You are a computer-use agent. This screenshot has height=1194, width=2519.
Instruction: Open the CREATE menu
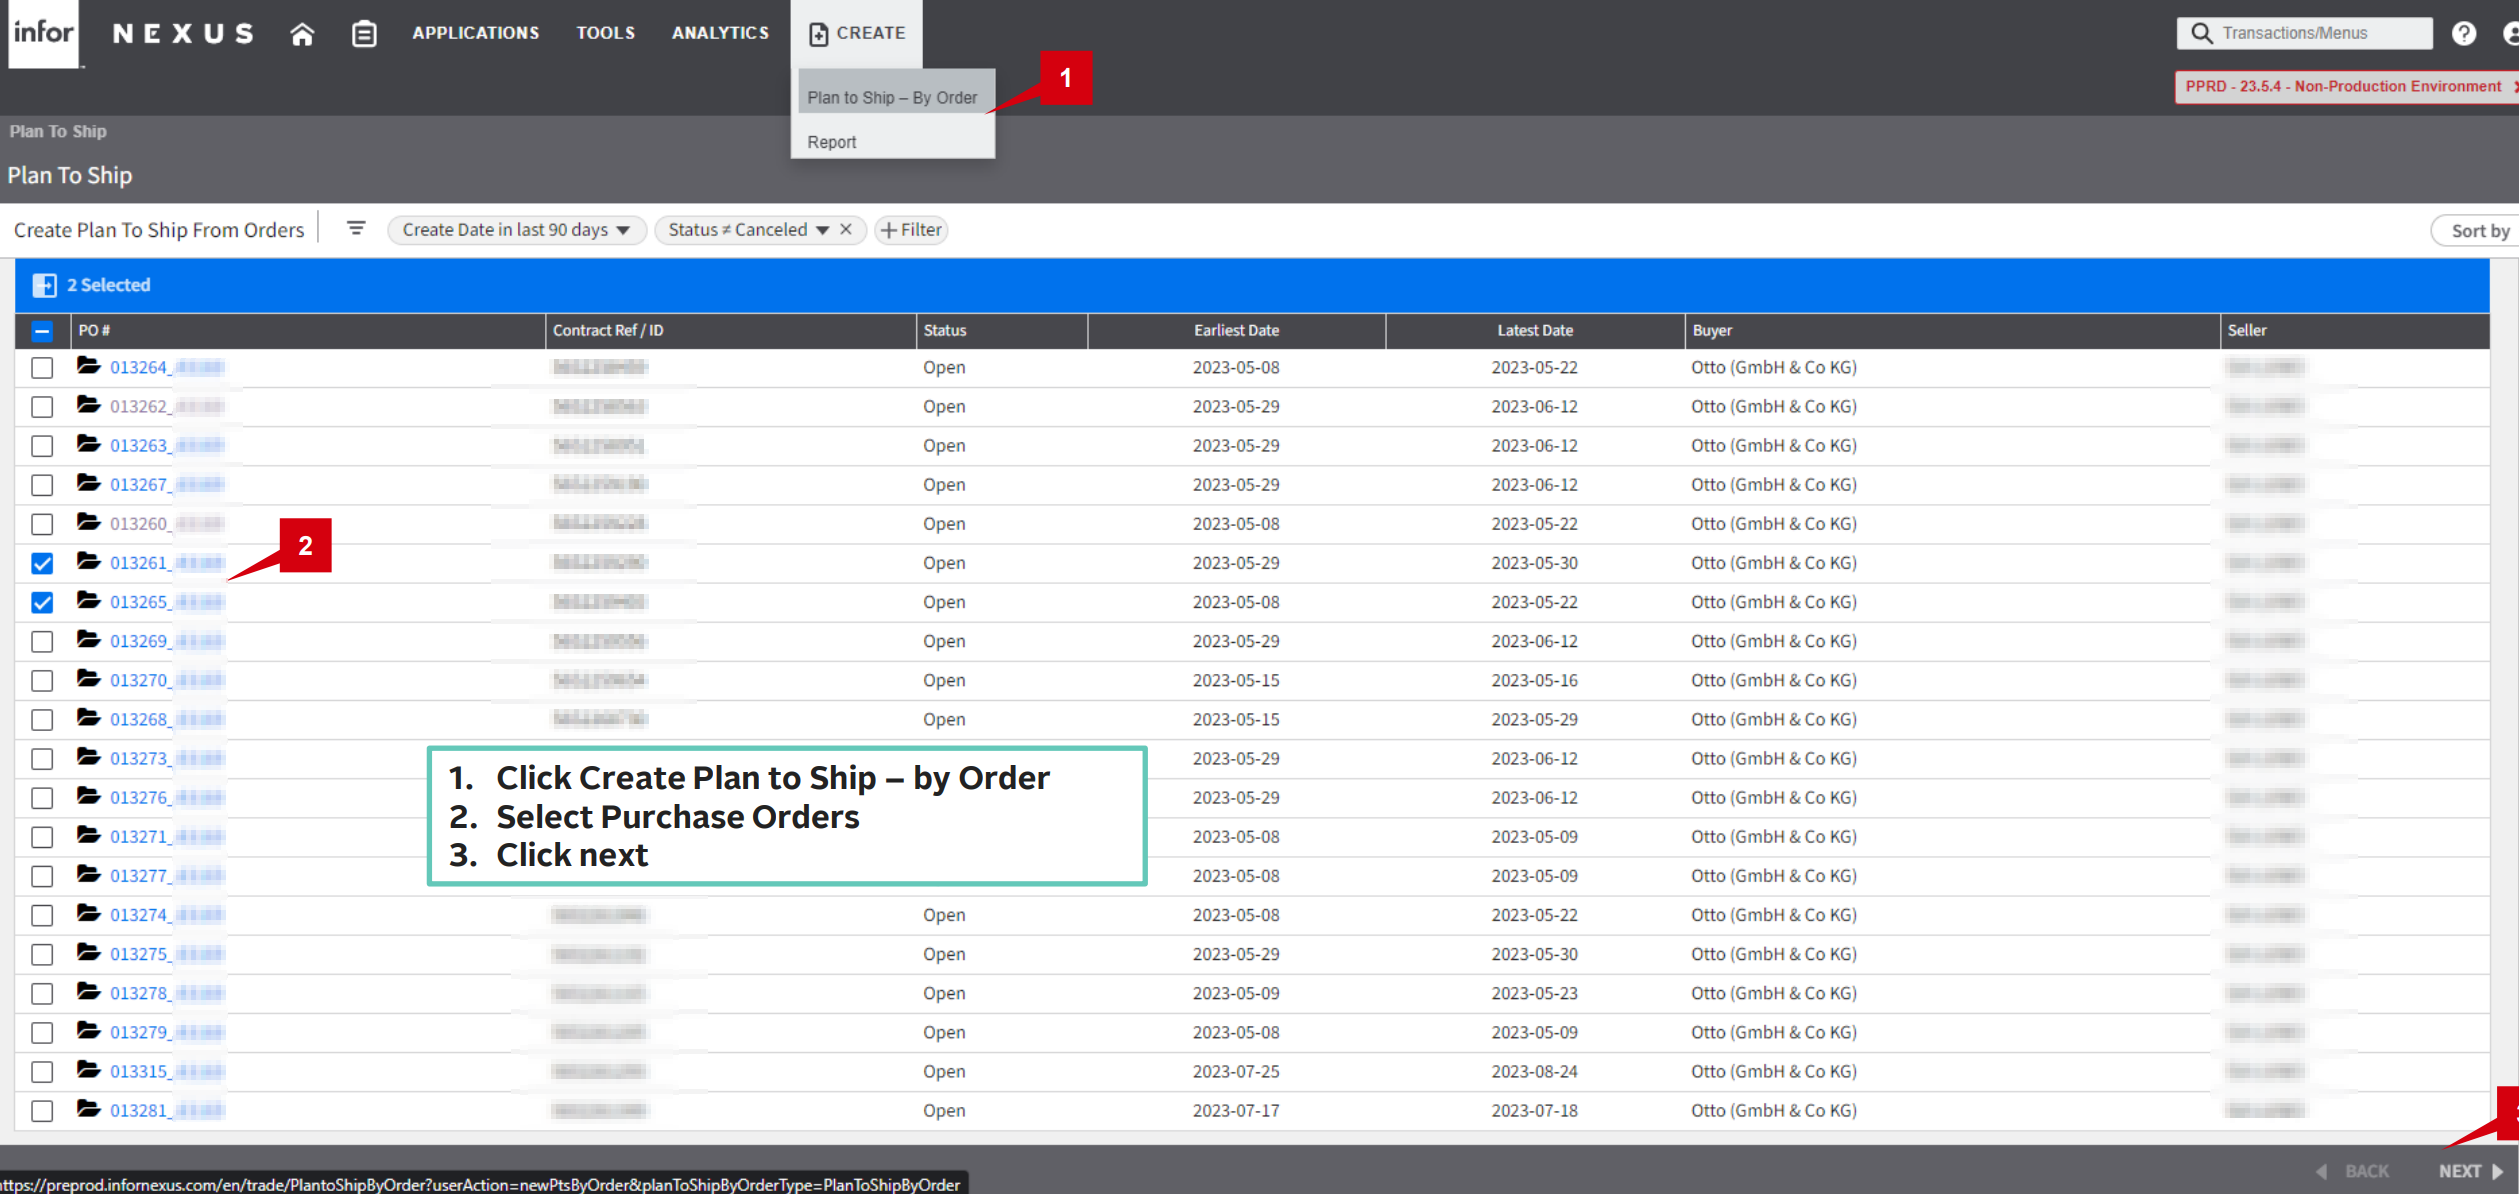pos(857,33)
